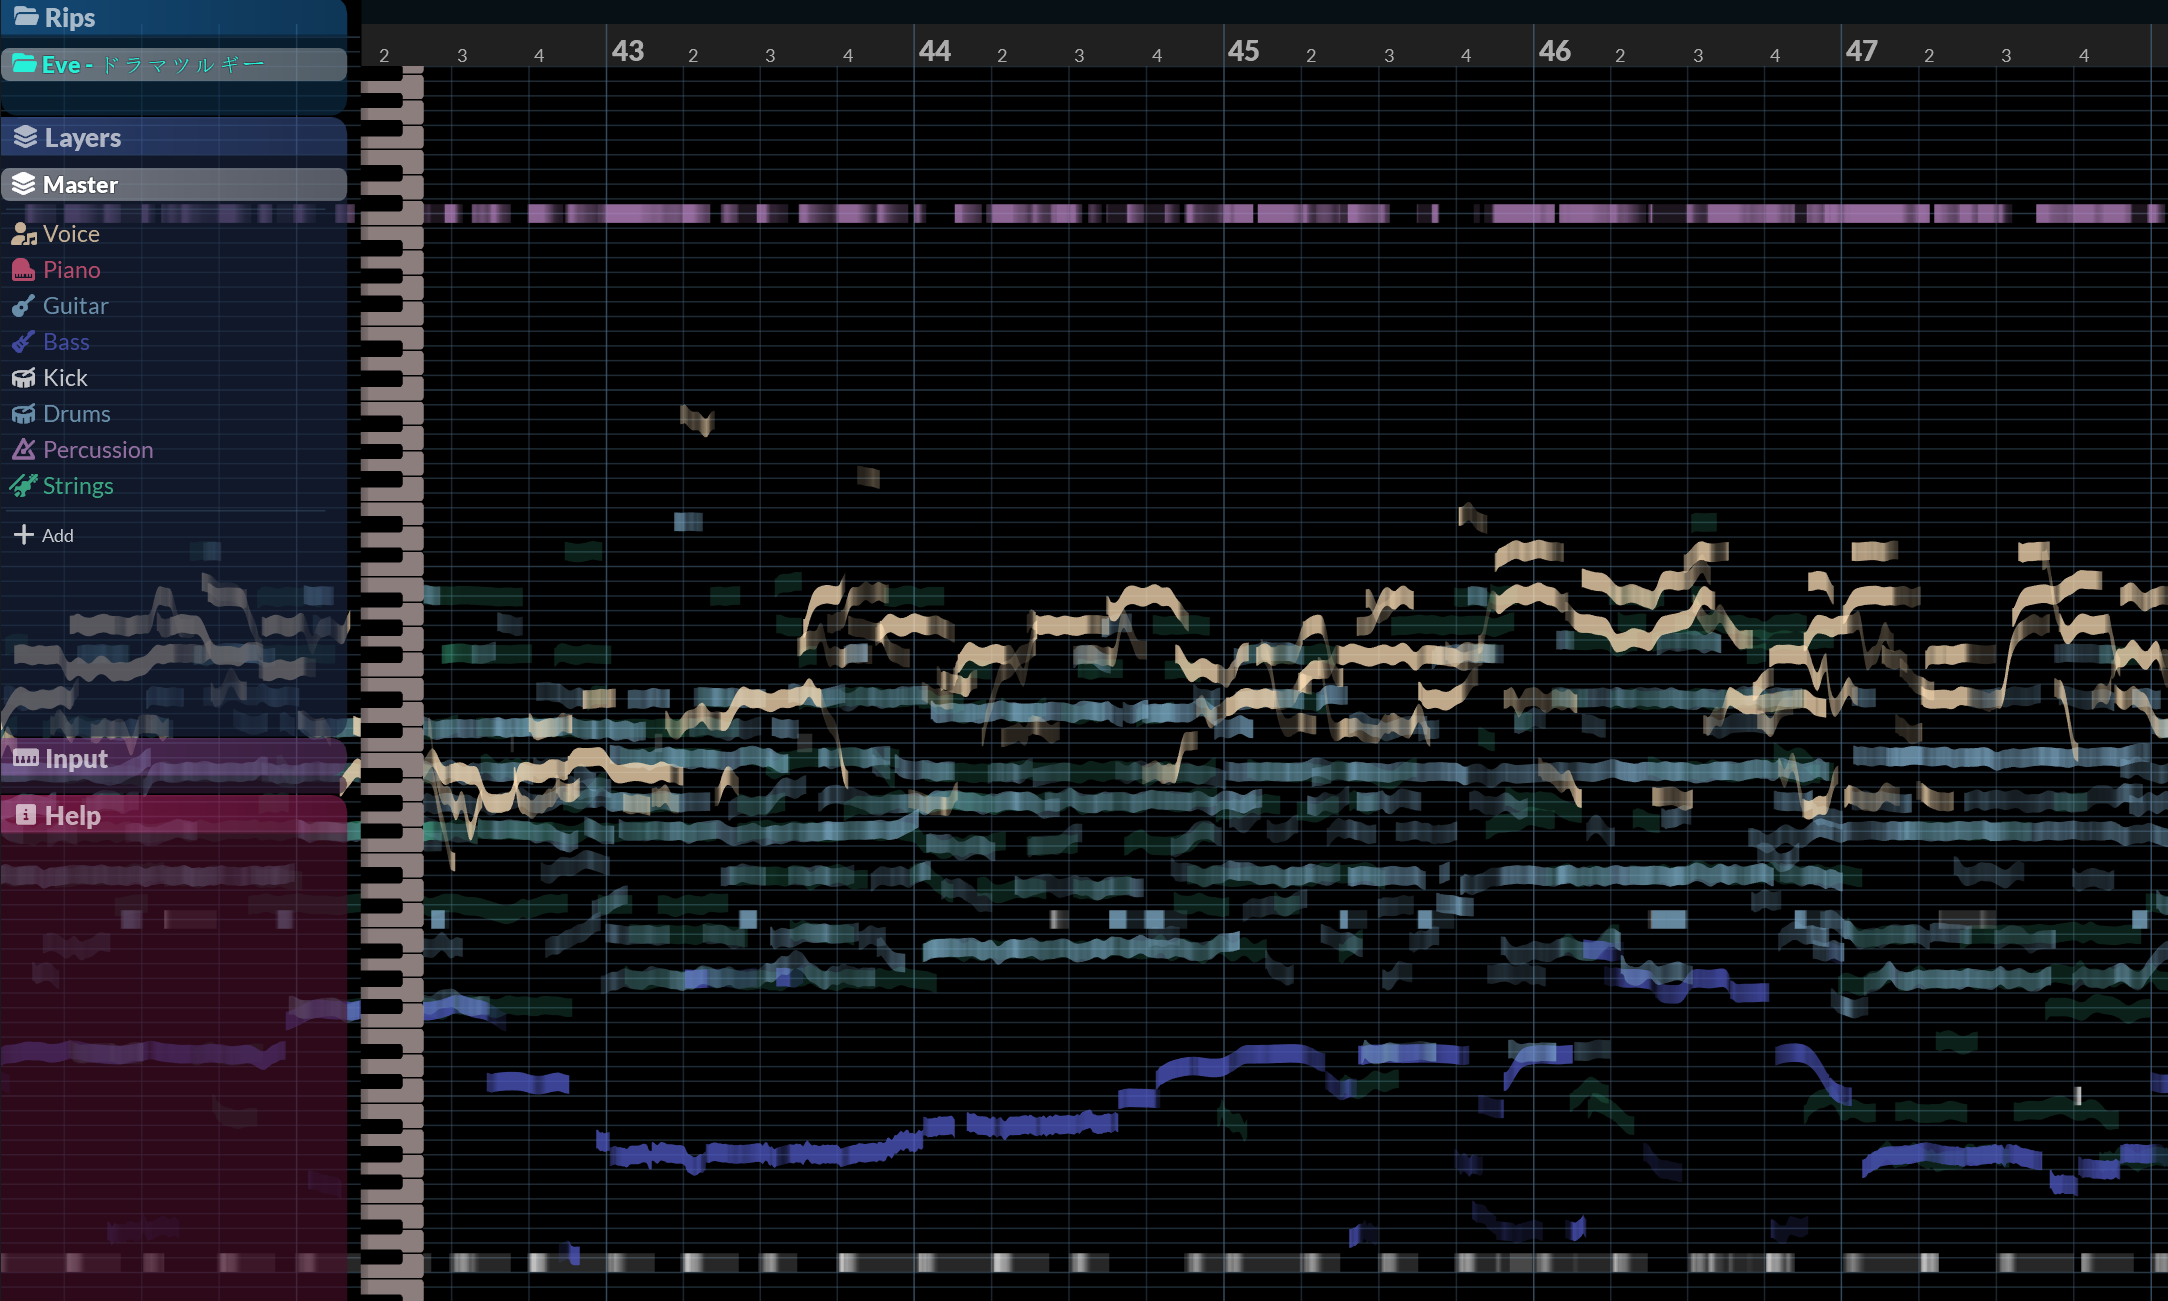Click the Bass guitar icon

coord(24,342)
